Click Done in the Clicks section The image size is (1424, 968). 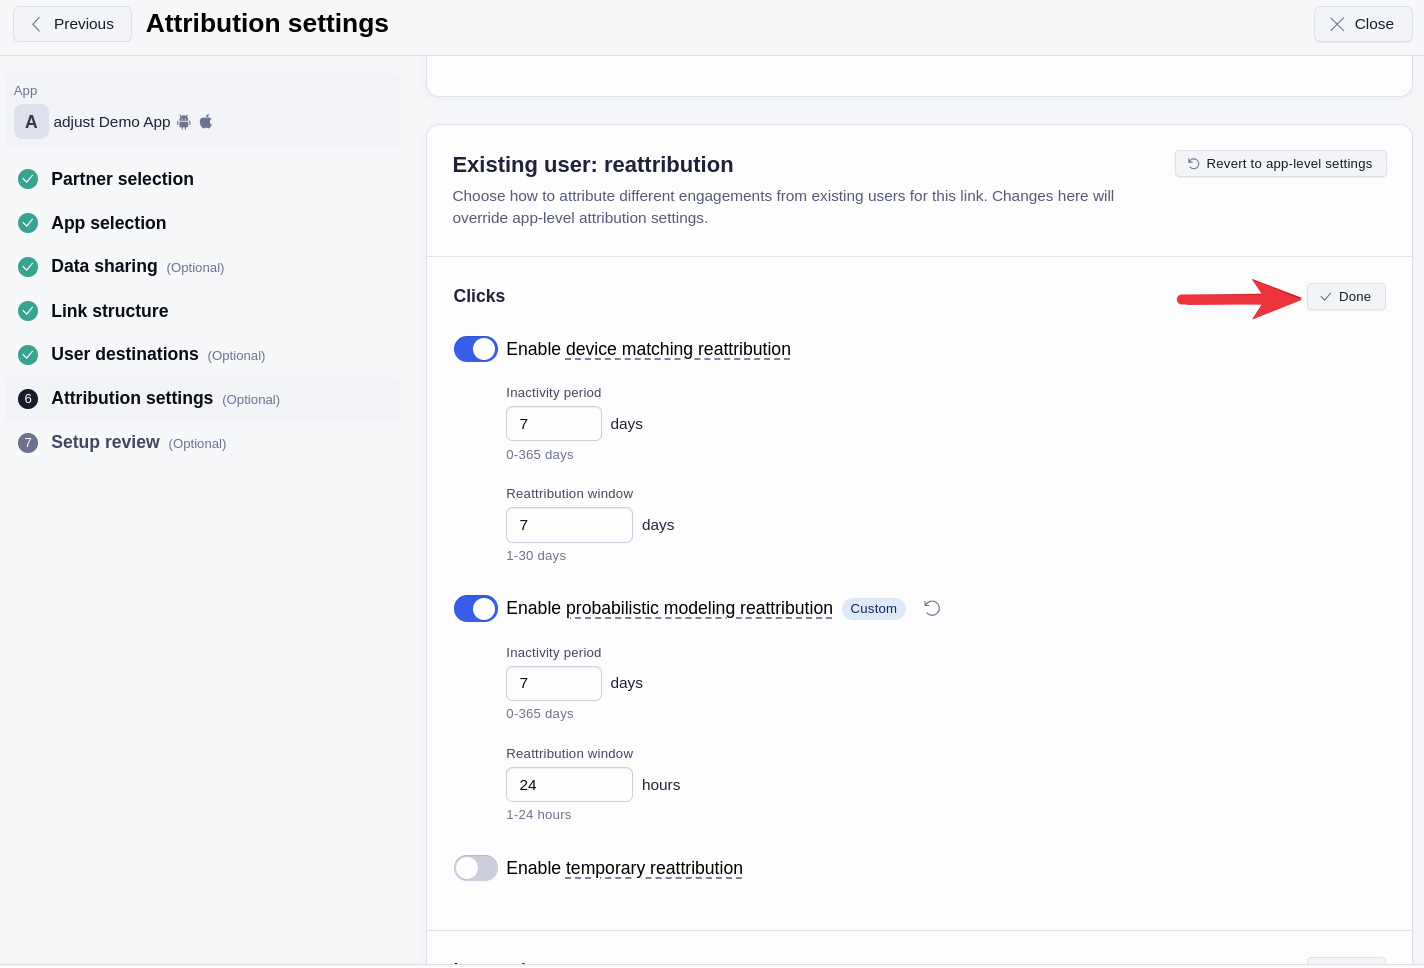click(1346, 297)
